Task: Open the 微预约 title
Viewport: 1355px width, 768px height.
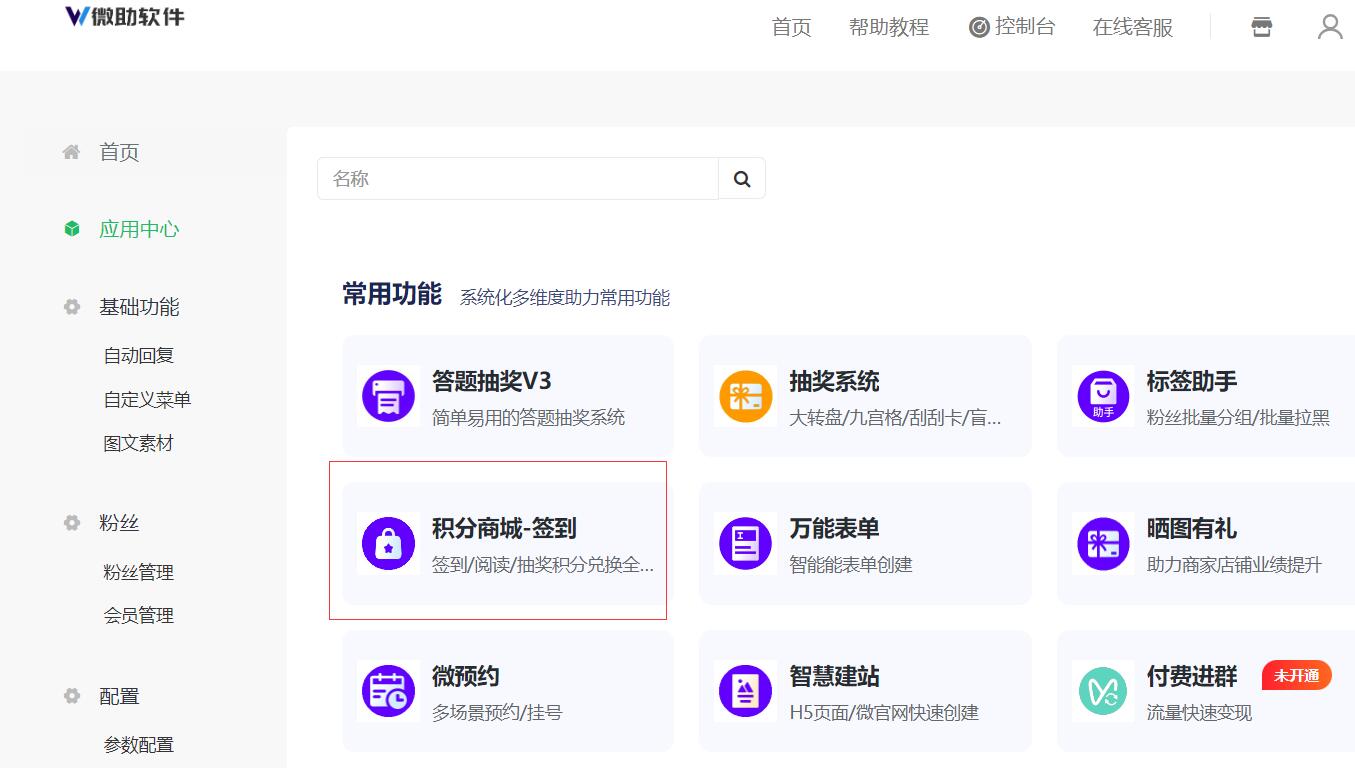Action: (x=465, y=676)
